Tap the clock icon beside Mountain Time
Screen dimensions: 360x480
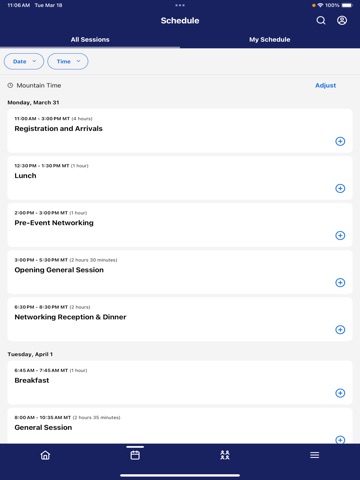pos(10,85)
